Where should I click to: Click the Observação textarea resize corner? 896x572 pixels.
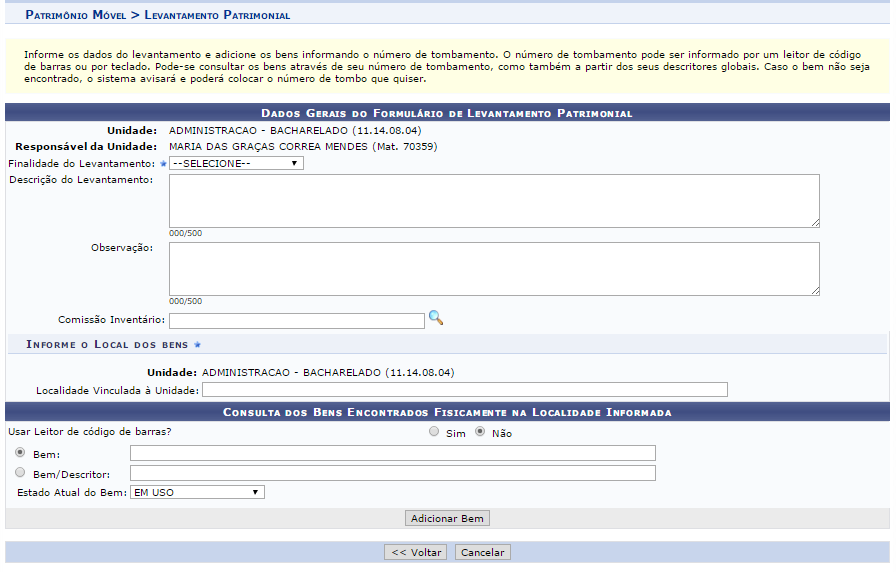point(815,290)
